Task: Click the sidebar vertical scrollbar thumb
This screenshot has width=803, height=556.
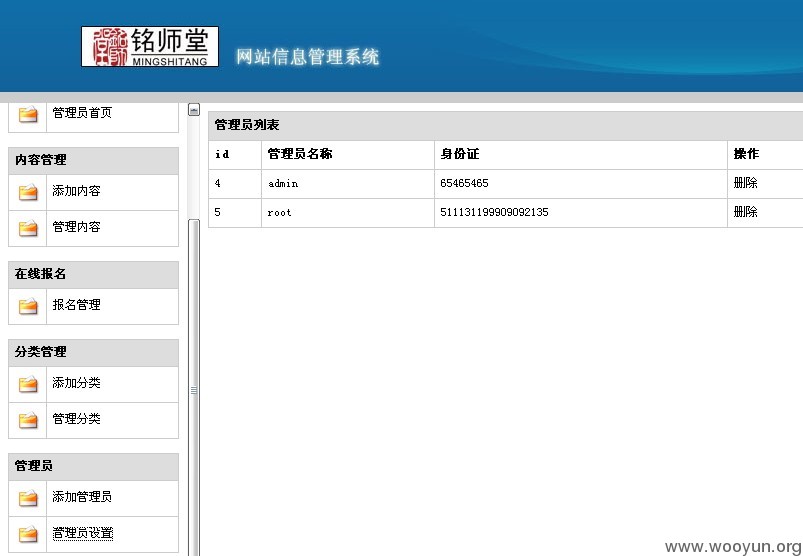Action: (194, 388)
